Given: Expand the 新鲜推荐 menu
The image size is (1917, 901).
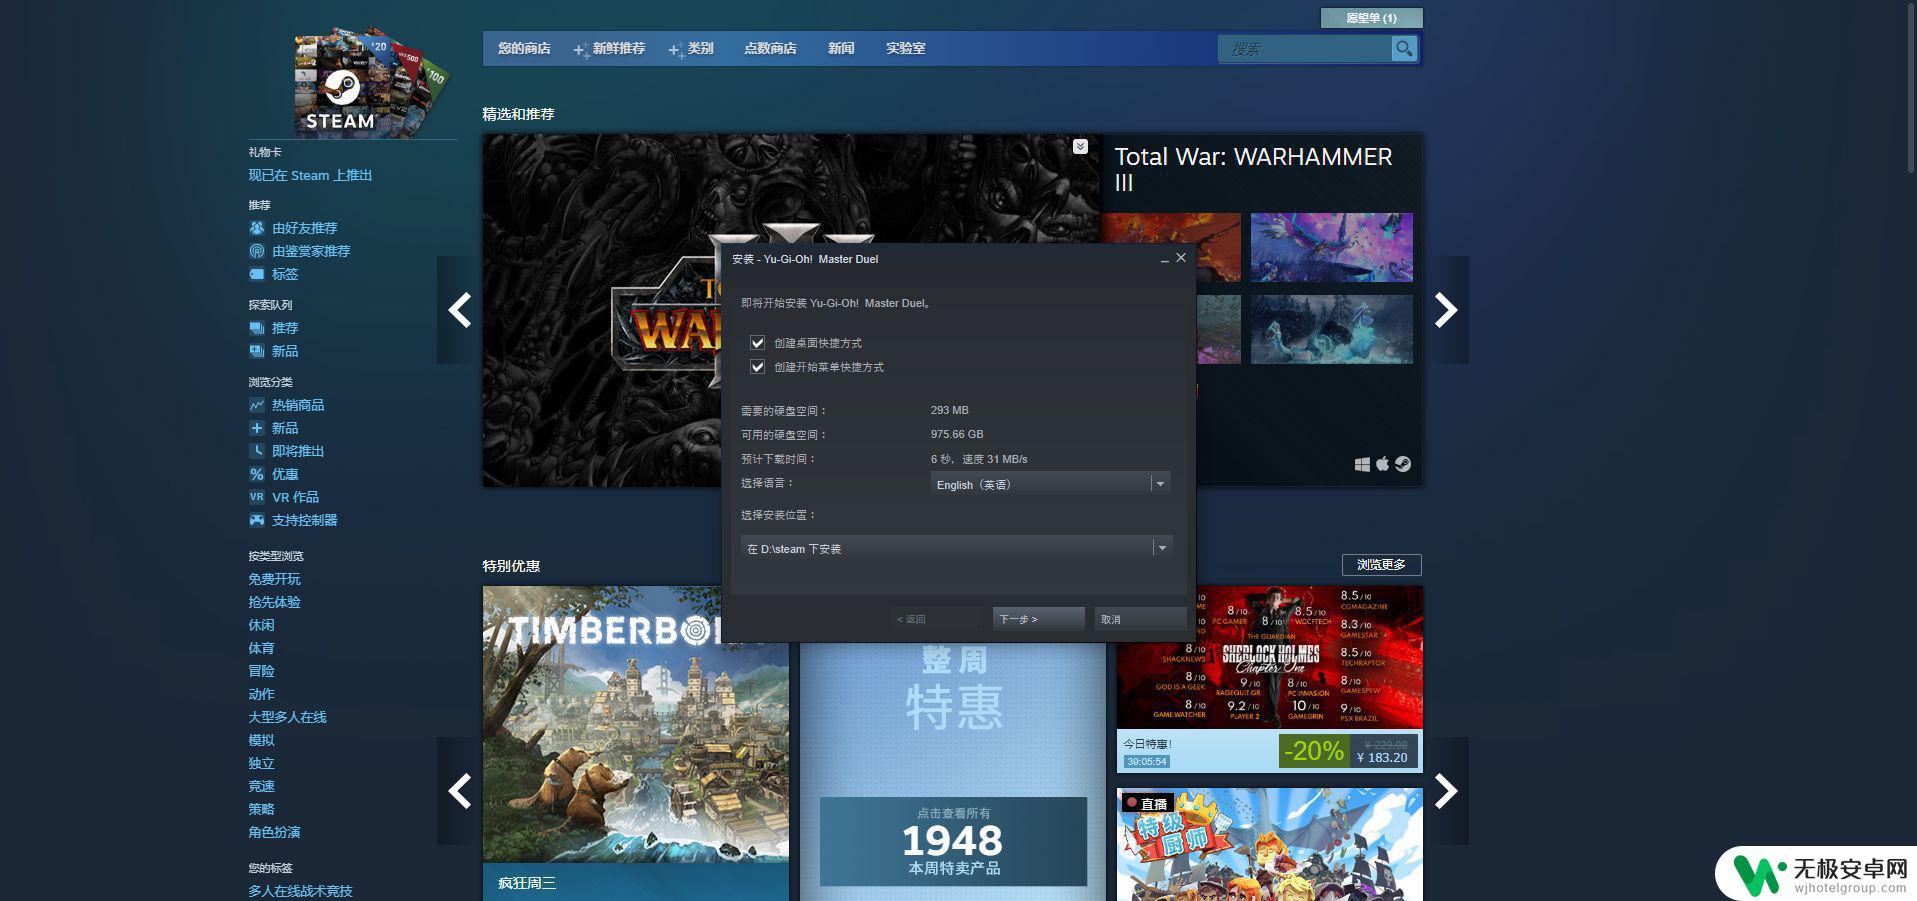Looking at the screenshot, I should (609, 48).
